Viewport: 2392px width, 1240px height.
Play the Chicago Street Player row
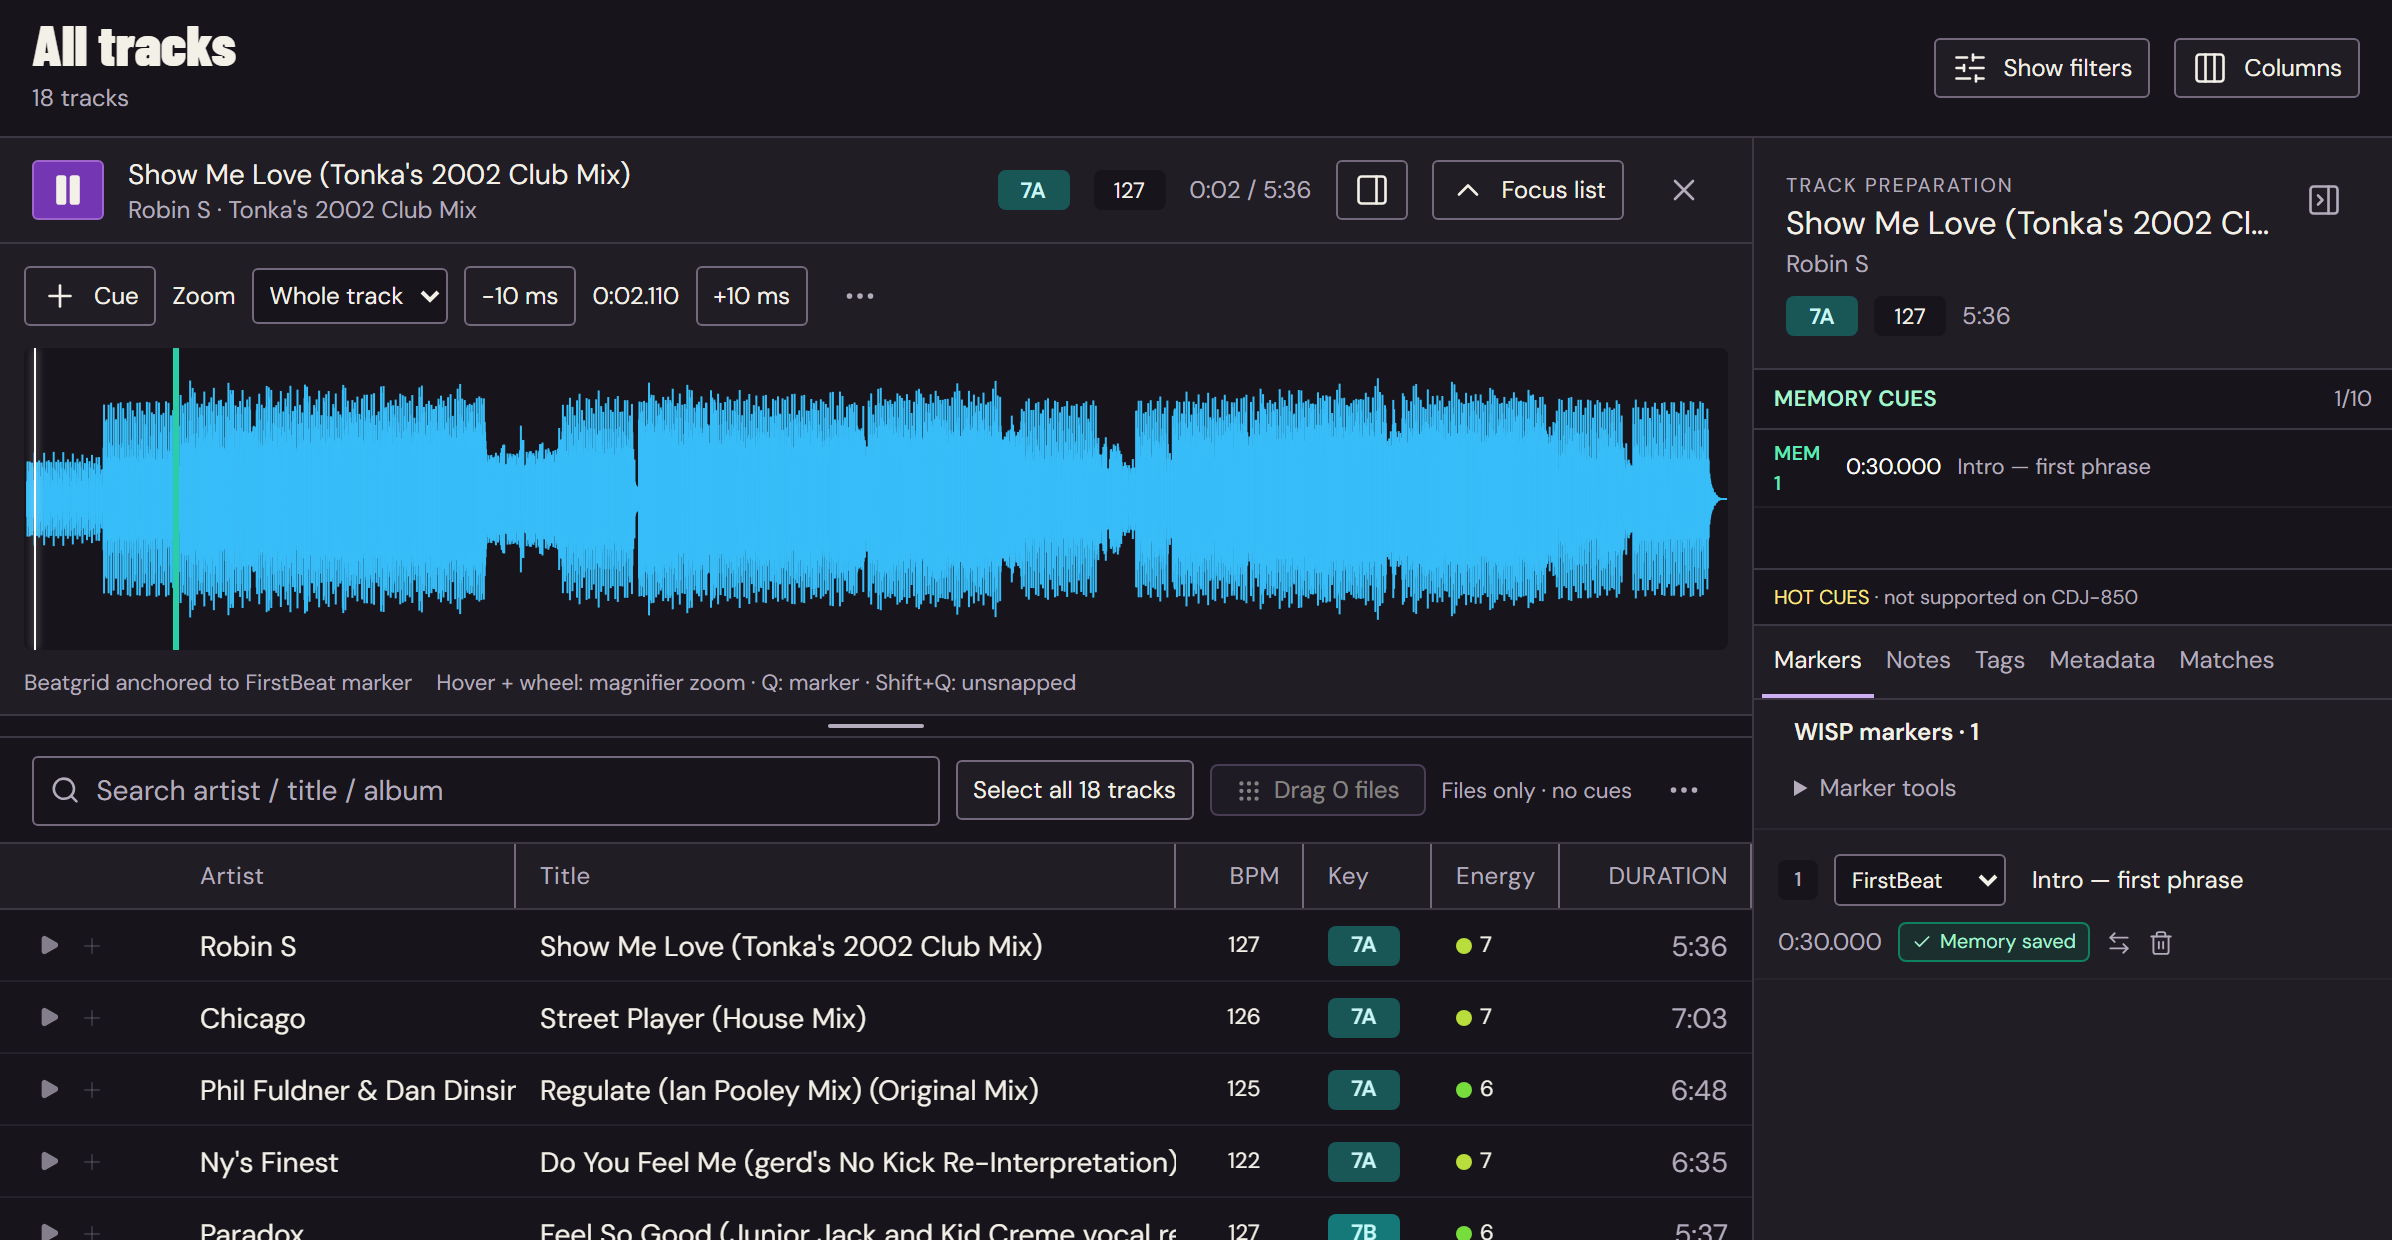tap(49, 1017)
